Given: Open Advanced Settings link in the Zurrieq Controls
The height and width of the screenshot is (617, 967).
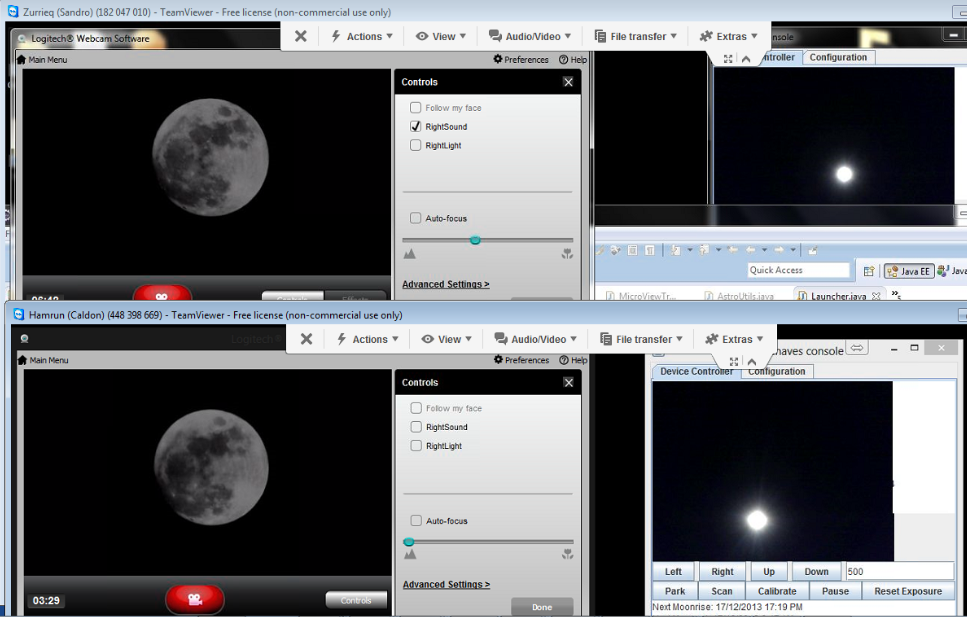Looking at the screenshot, I should tap(445, 284).
